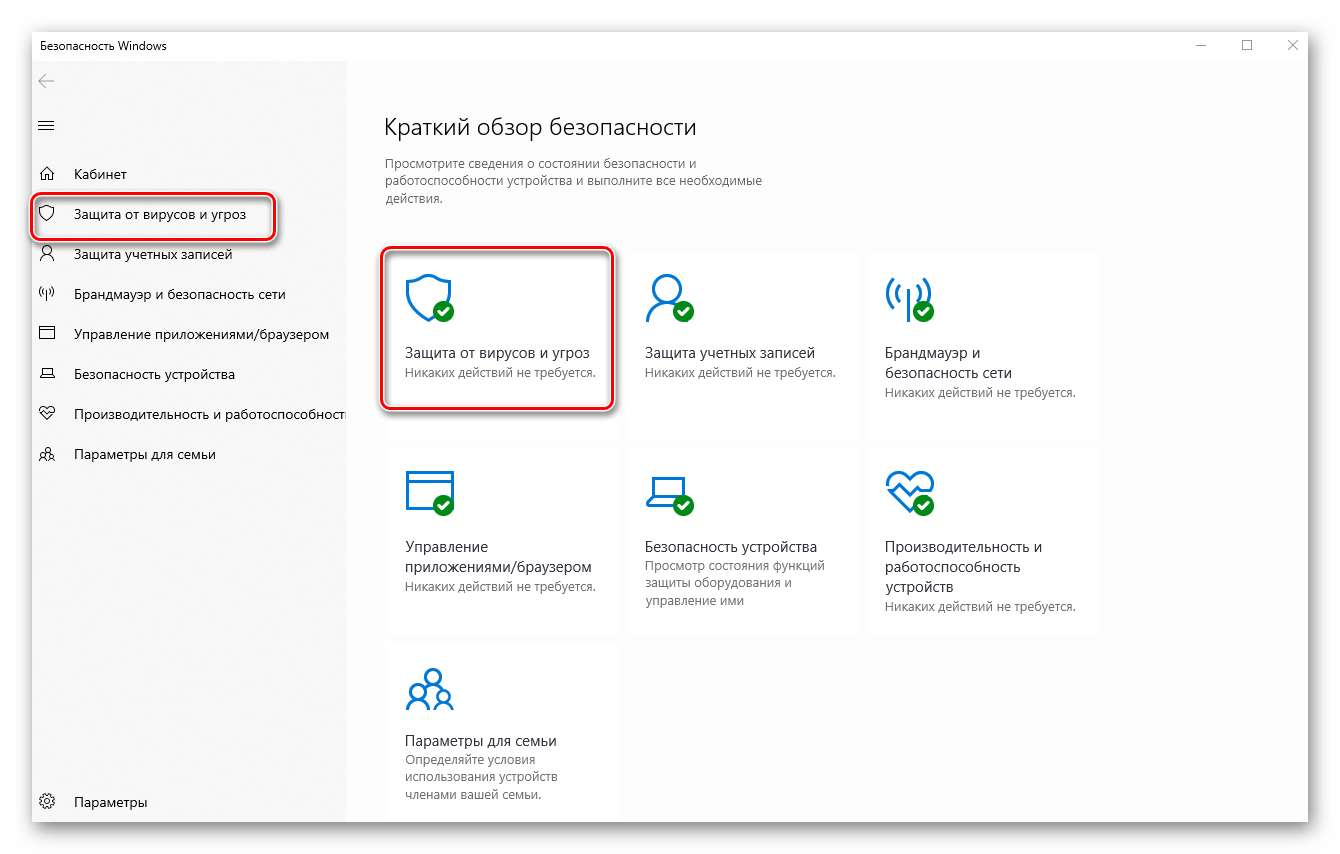Open the Безопасность устройства tile title
Image resolution: width=1340 pixels, height=854 pixels.
pos(731,547)
